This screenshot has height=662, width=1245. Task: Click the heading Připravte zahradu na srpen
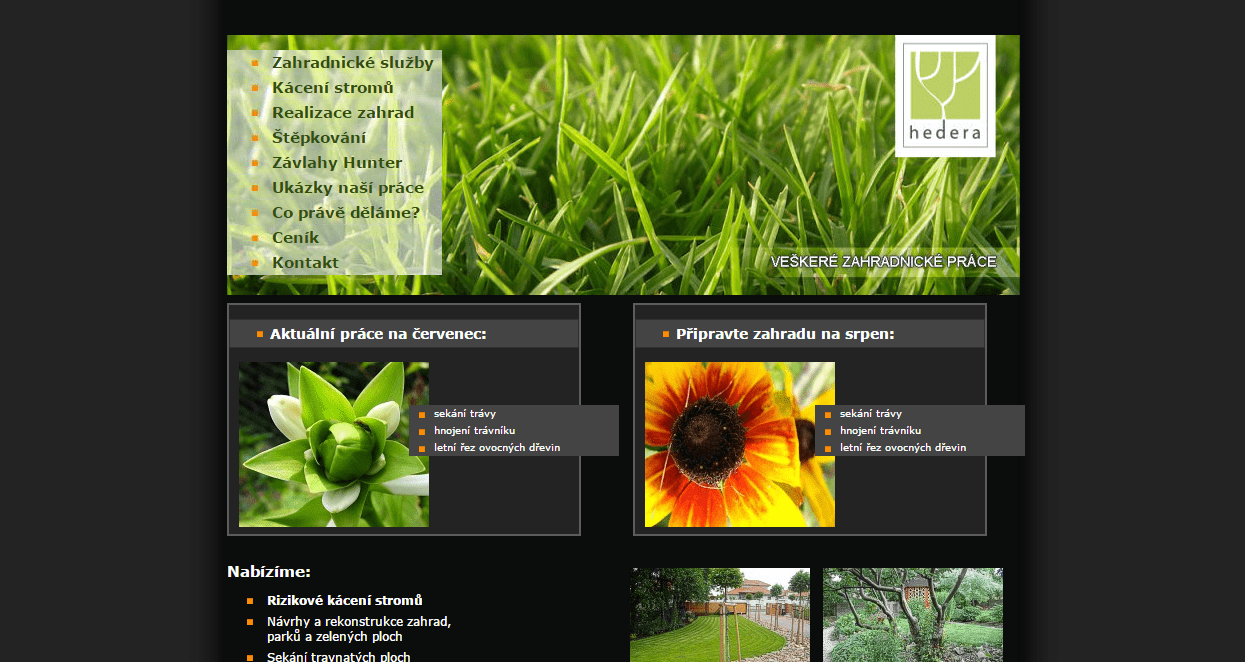tap(785, 334)
